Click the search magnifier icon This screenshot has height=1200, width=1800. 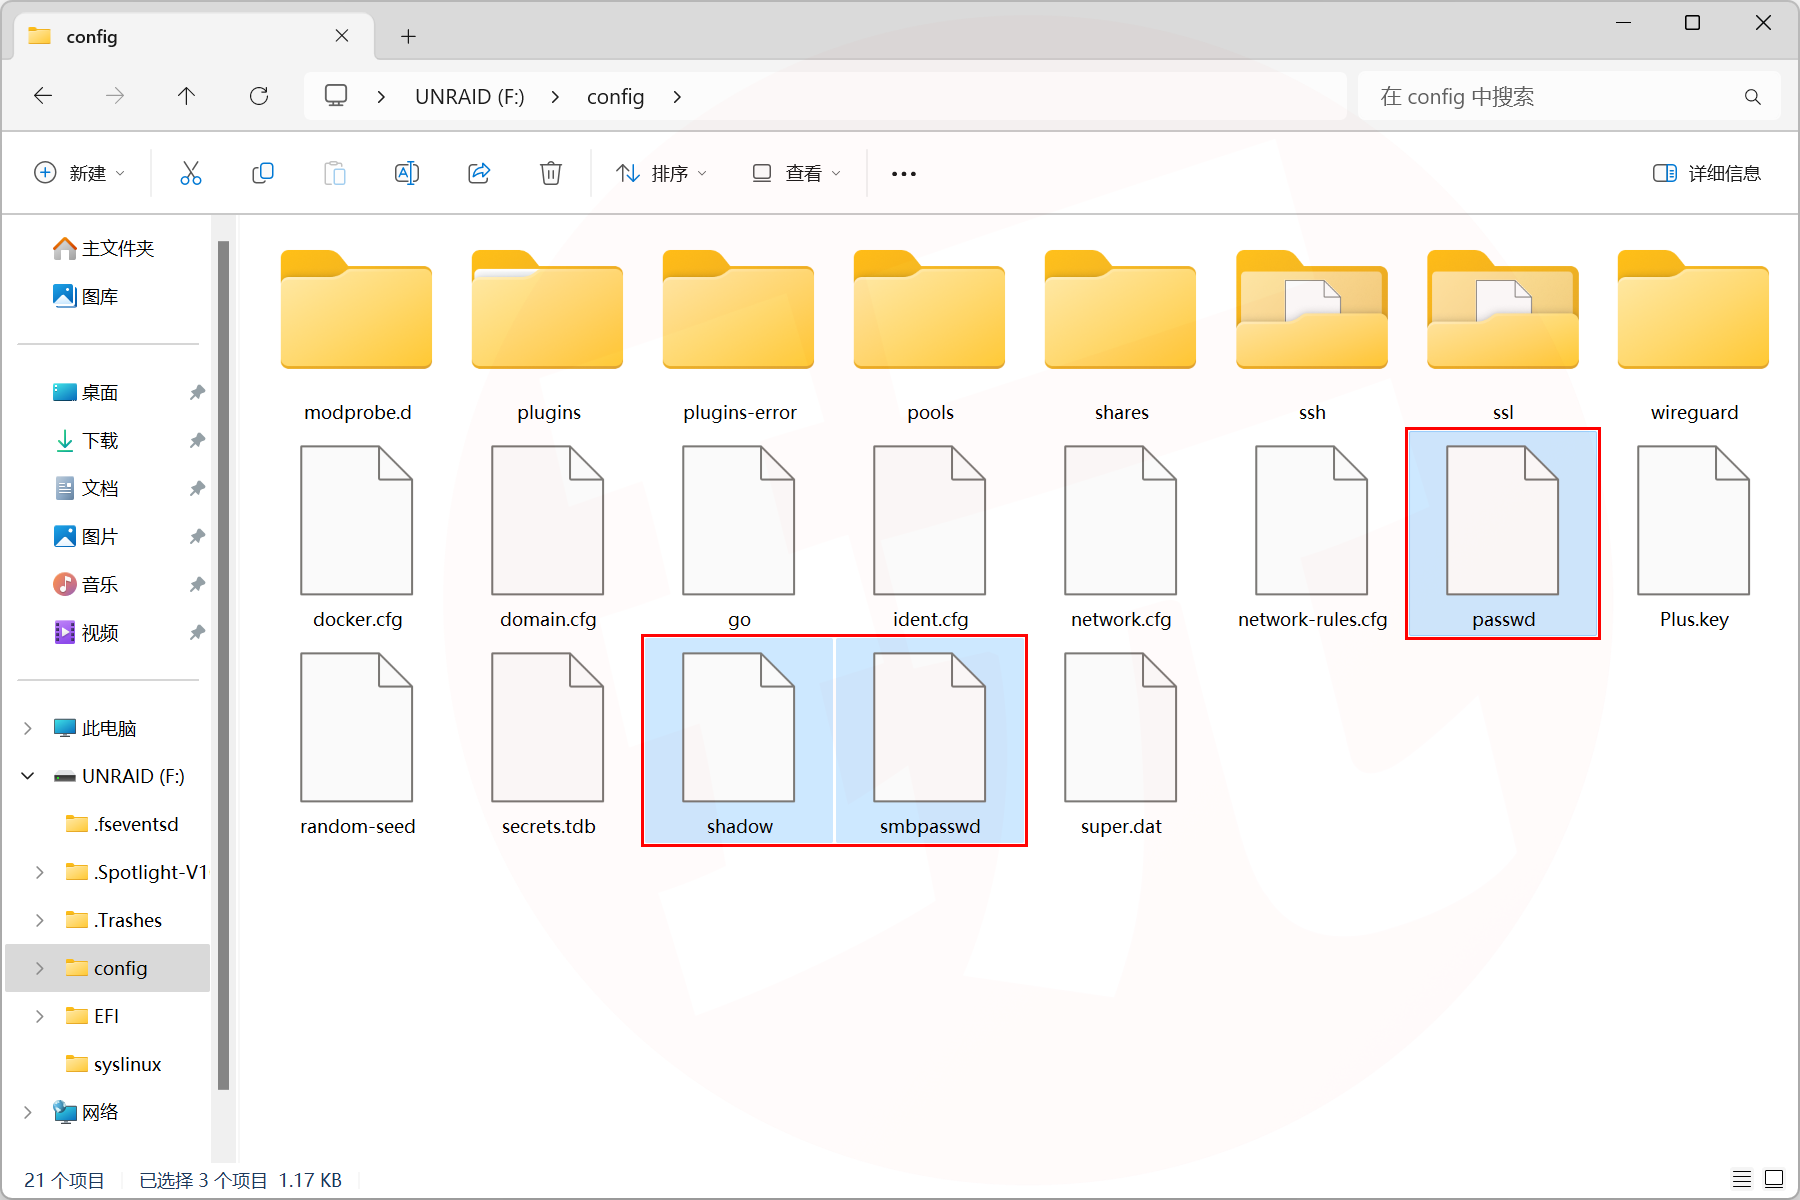point(1752,97)
